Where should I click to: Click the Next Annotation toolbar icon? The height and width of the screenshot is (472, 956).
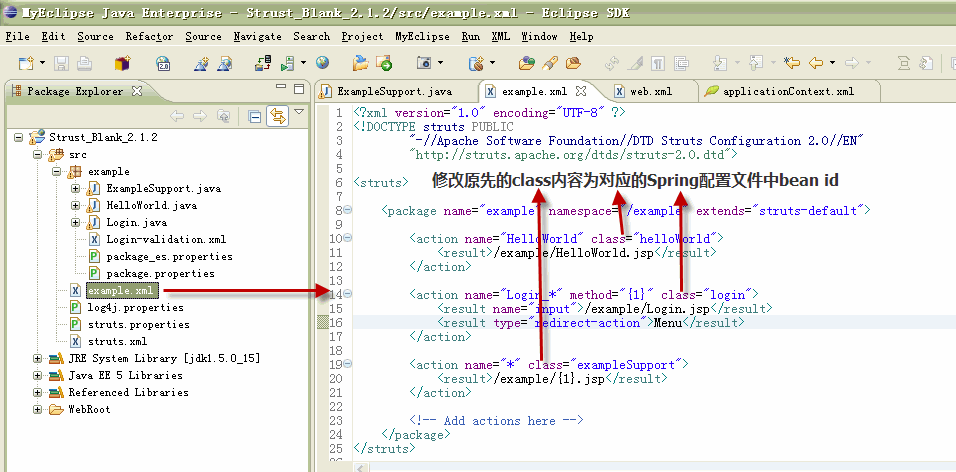[720, 63]
